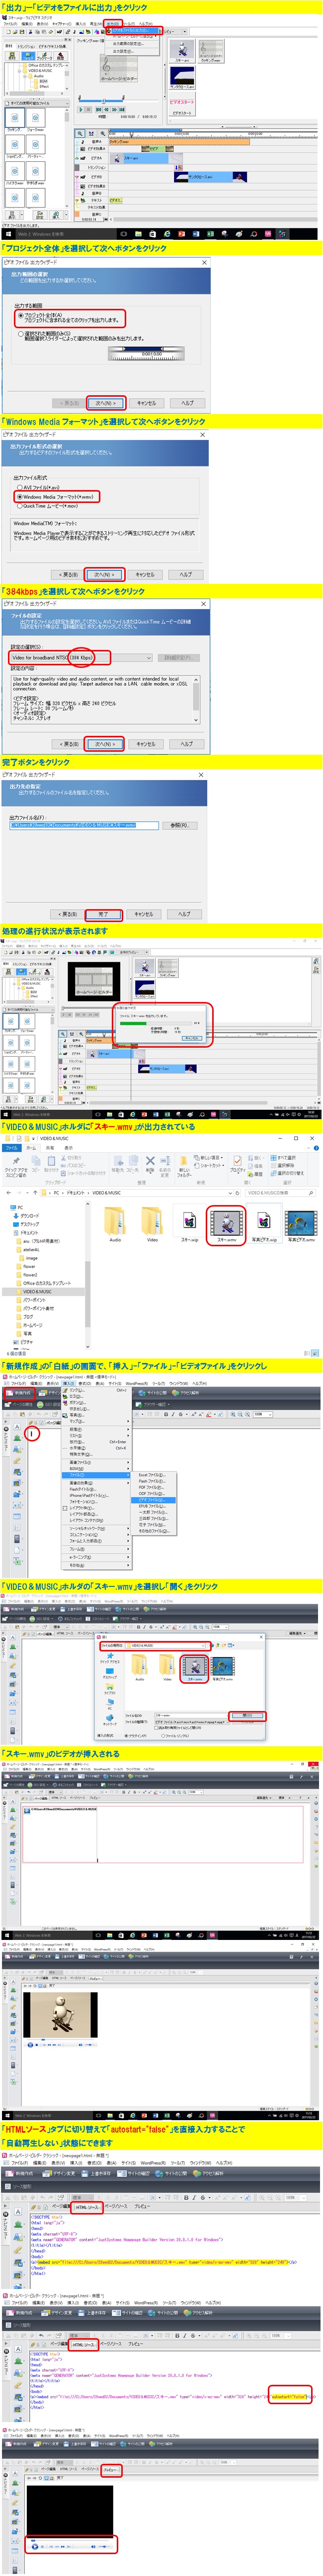Open the Audio folder in the Explorer window
The height and width of the screenshot is (2576, 323).
pos(115,1222)
